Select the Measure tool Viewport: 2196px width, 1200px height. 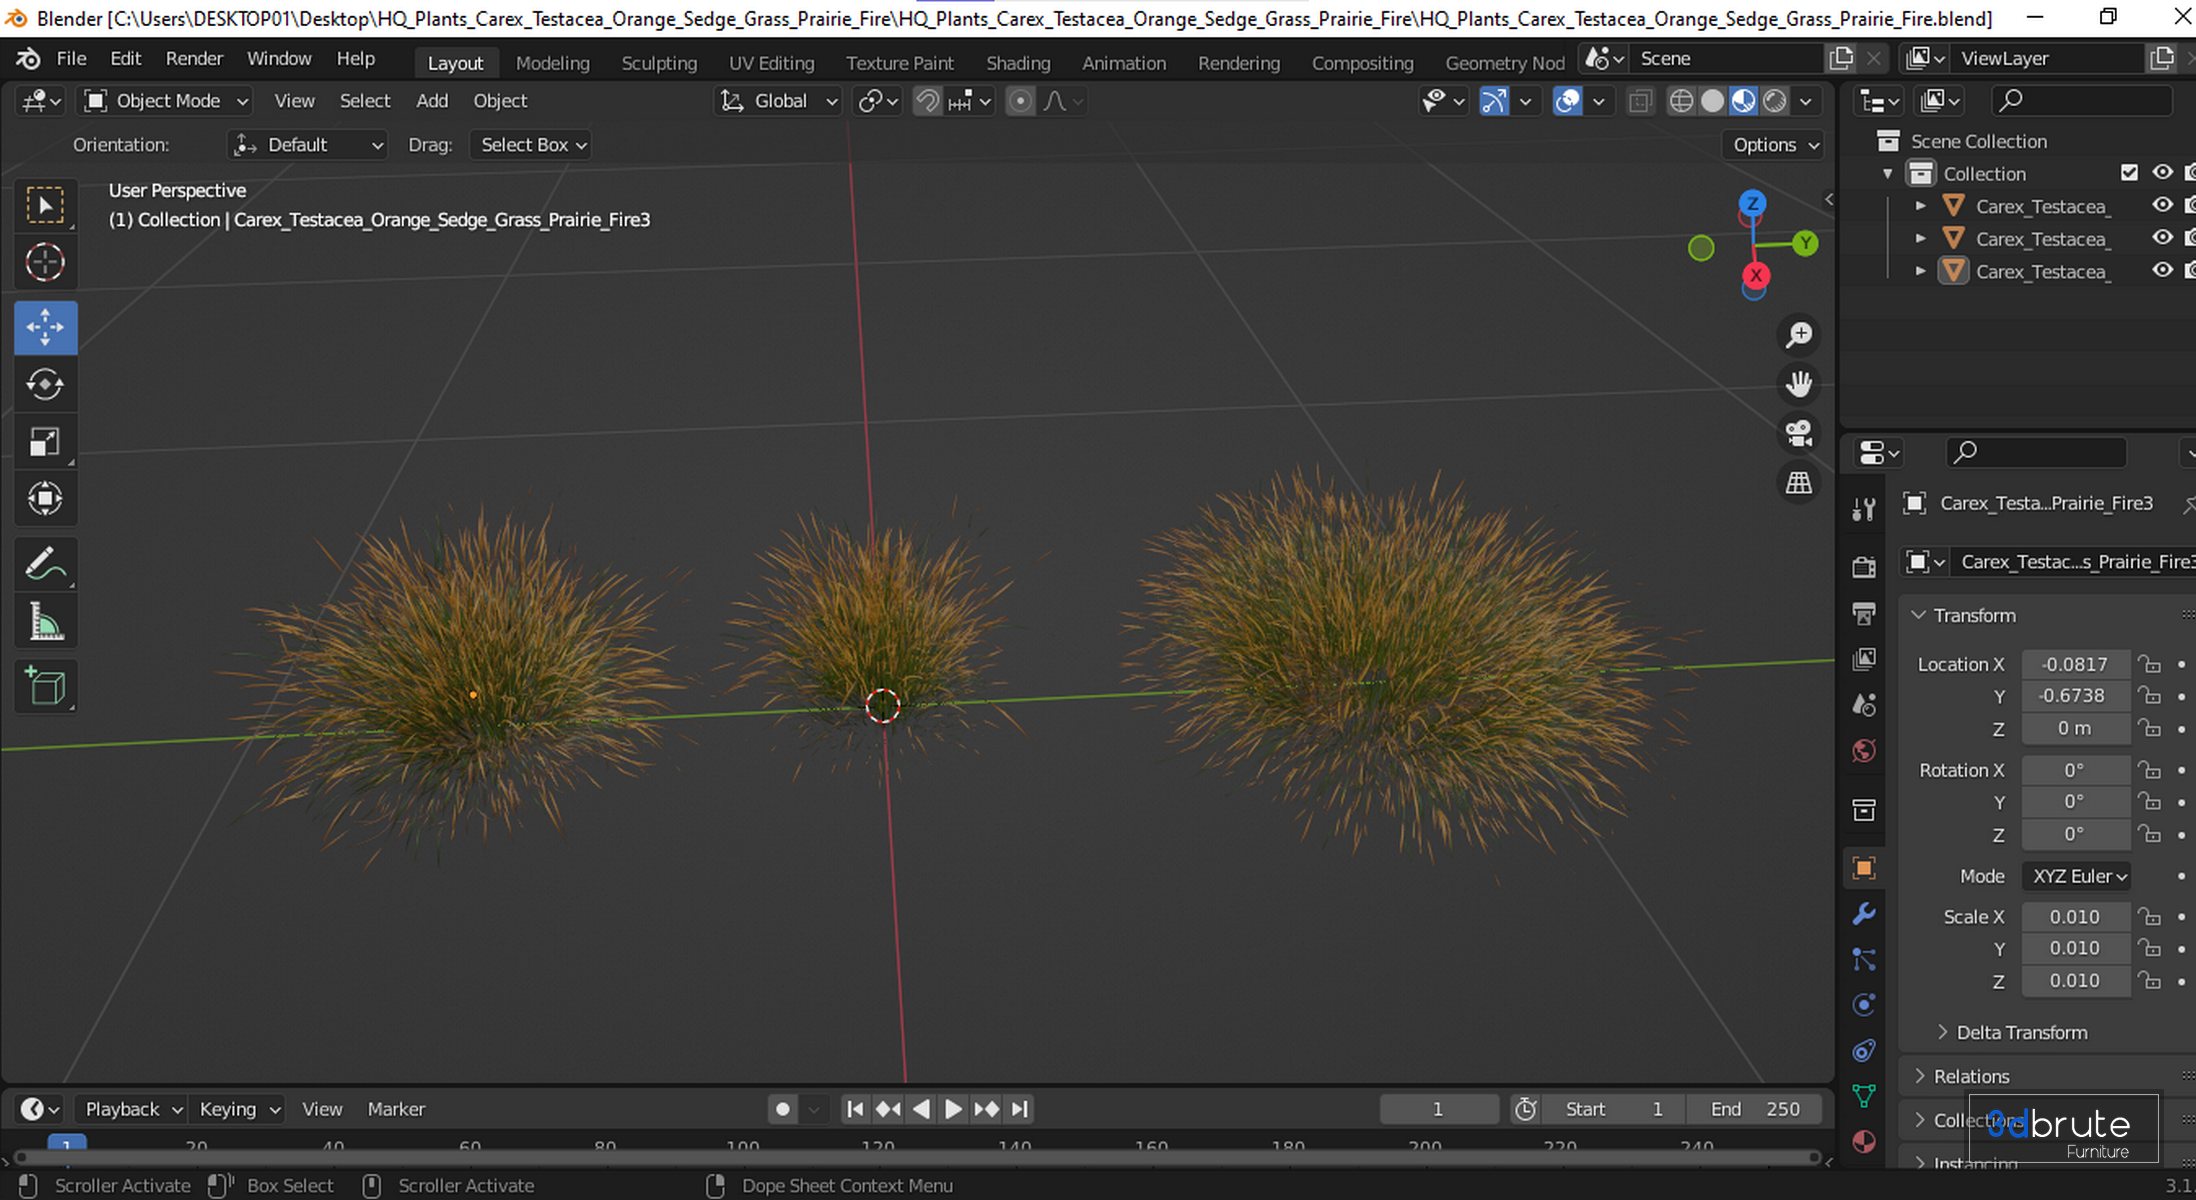pos(45,622)
